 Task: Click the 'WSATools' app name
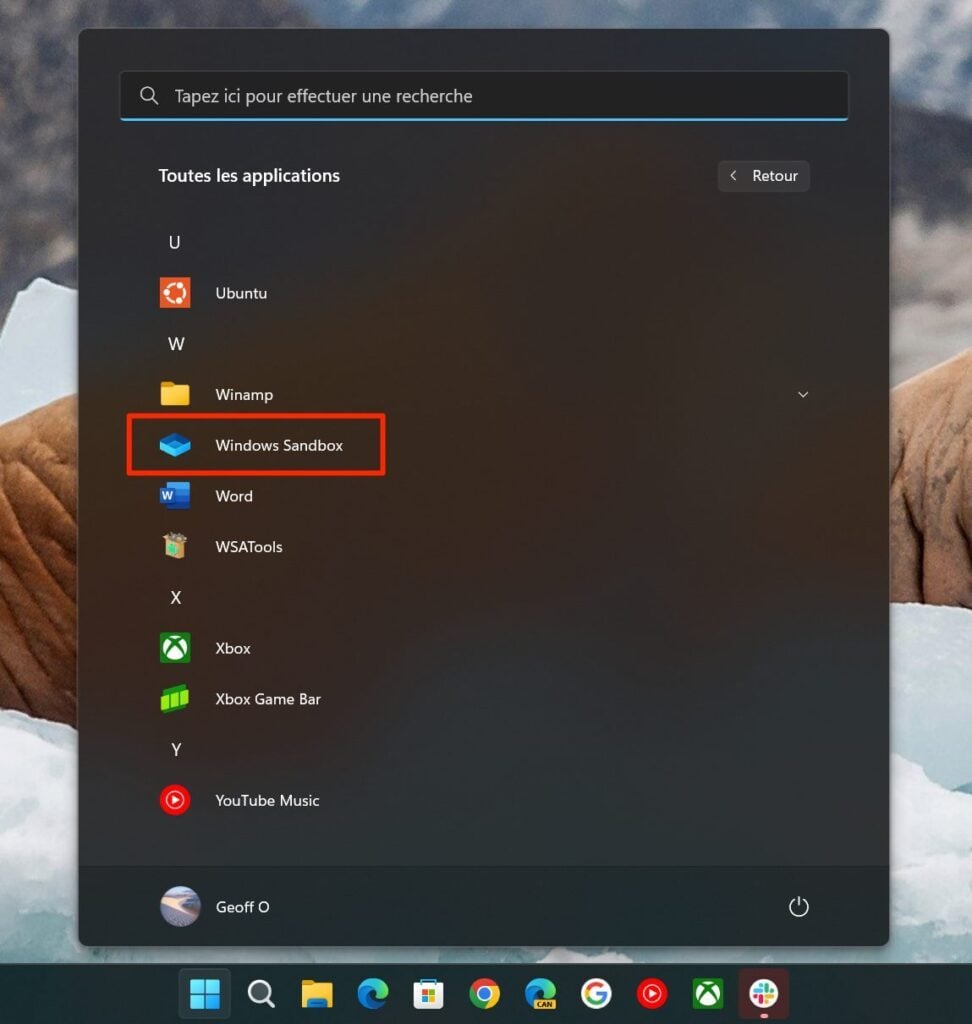(249, 547)
